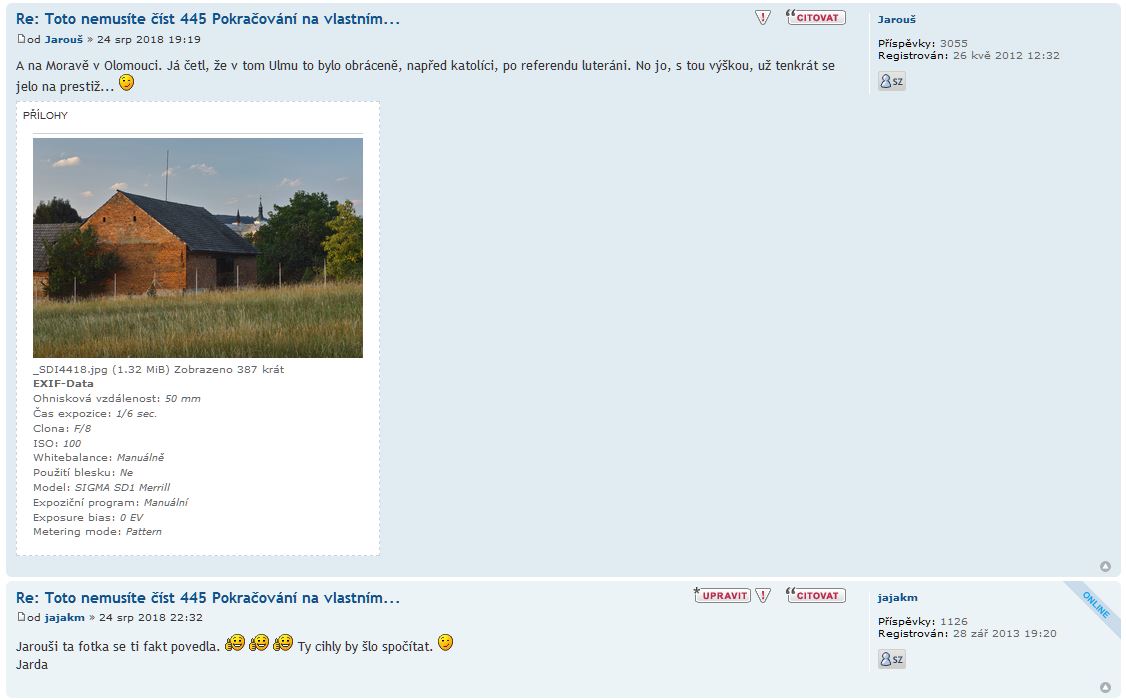
Task: Click the small post icon before 'od Jarouš'
Action: pyautogui.click(x=21, y=39)
